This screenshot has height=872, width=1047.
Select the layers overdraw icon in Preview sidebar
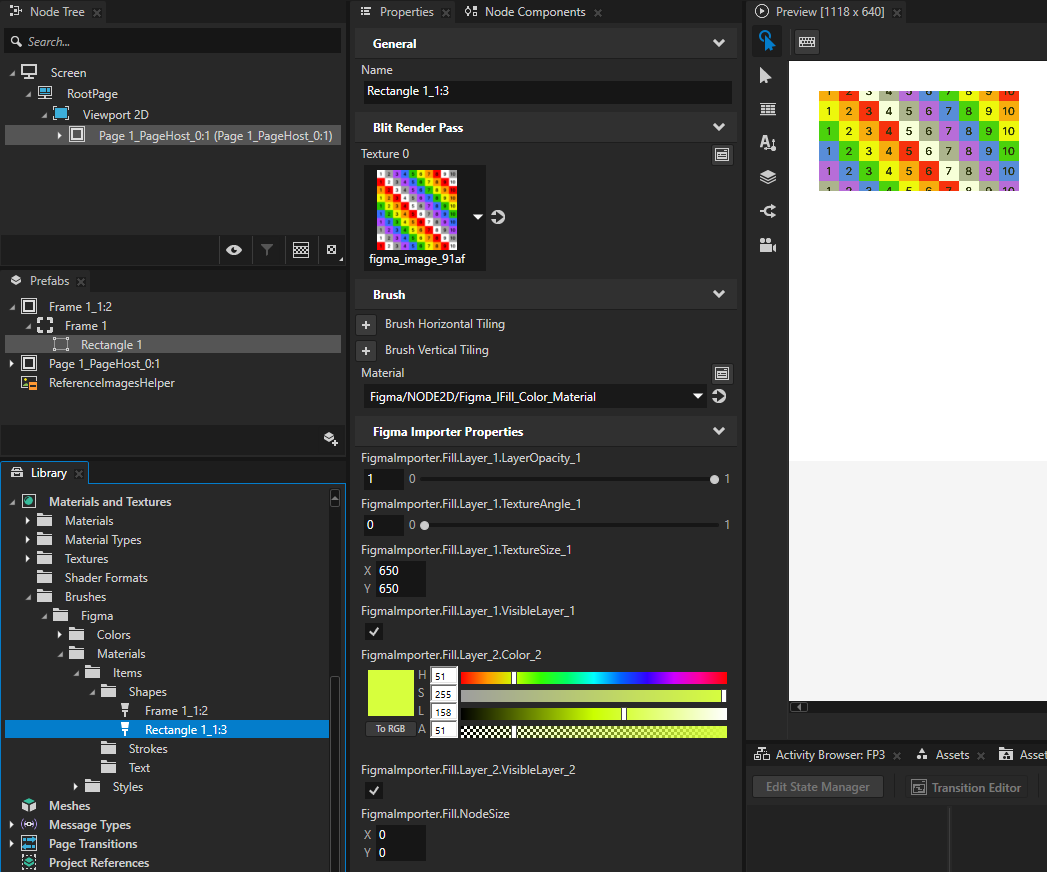(x=766, y=176)
